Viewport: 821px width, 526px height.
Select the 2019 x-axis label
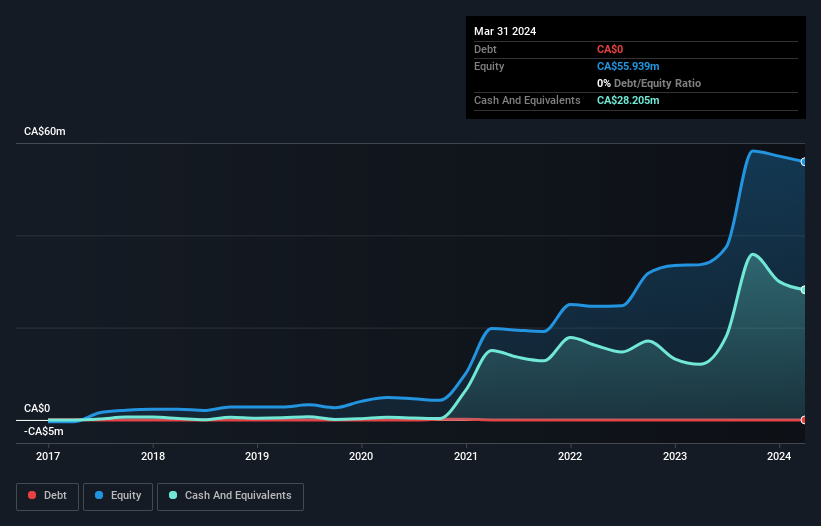257,456
